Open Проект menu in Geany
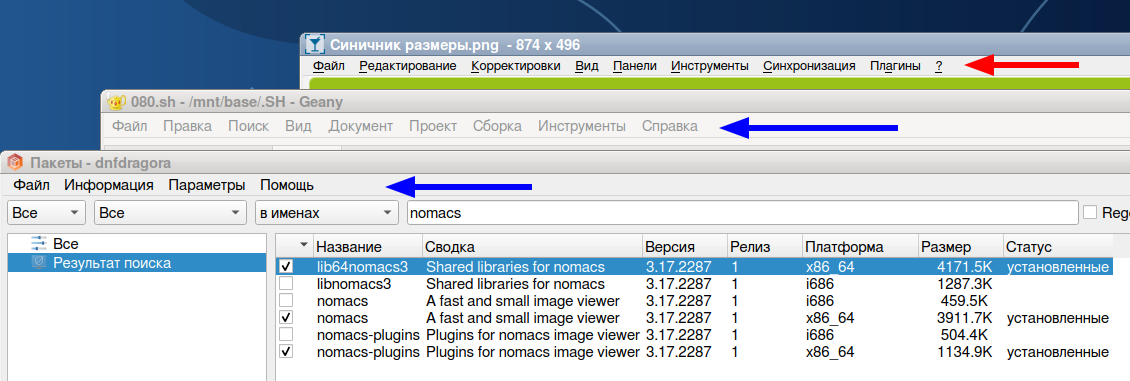The height and width of the screenshot is (381, 1130). 433,126
